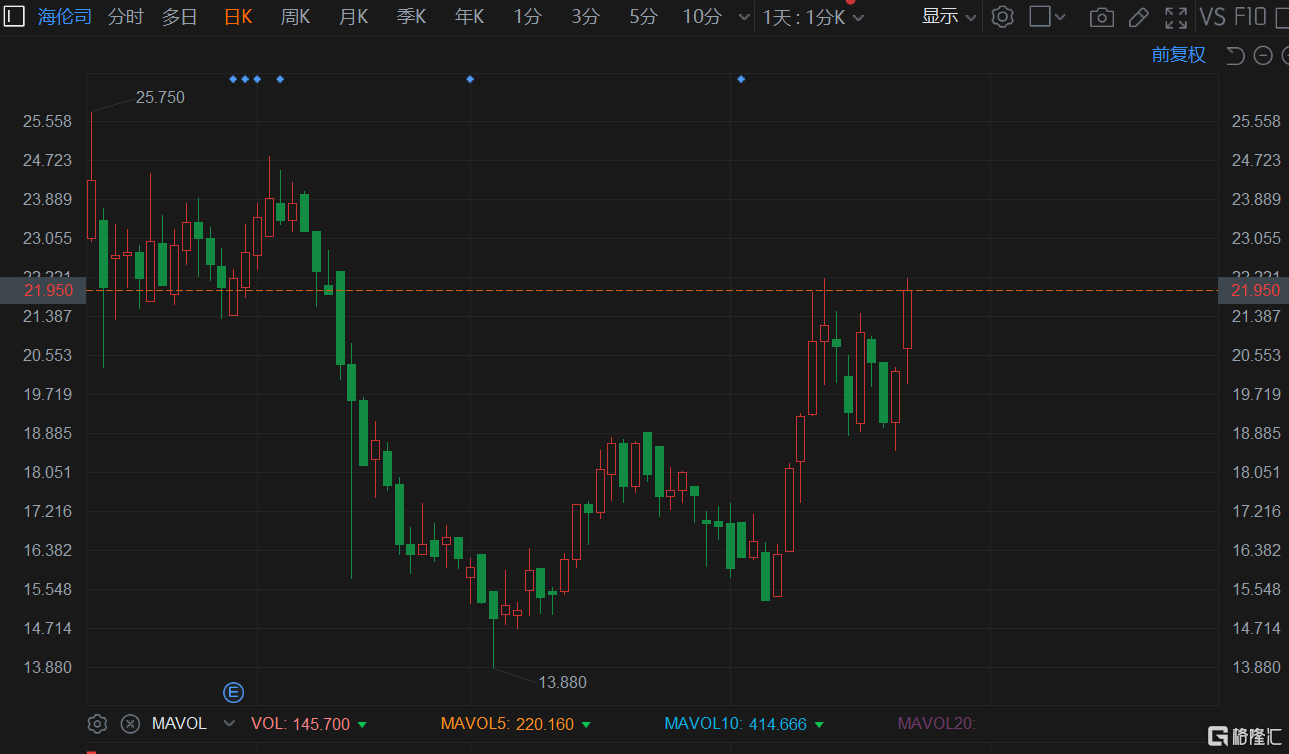Open MAVOL indicator settings gear

[x=97, y=724]
